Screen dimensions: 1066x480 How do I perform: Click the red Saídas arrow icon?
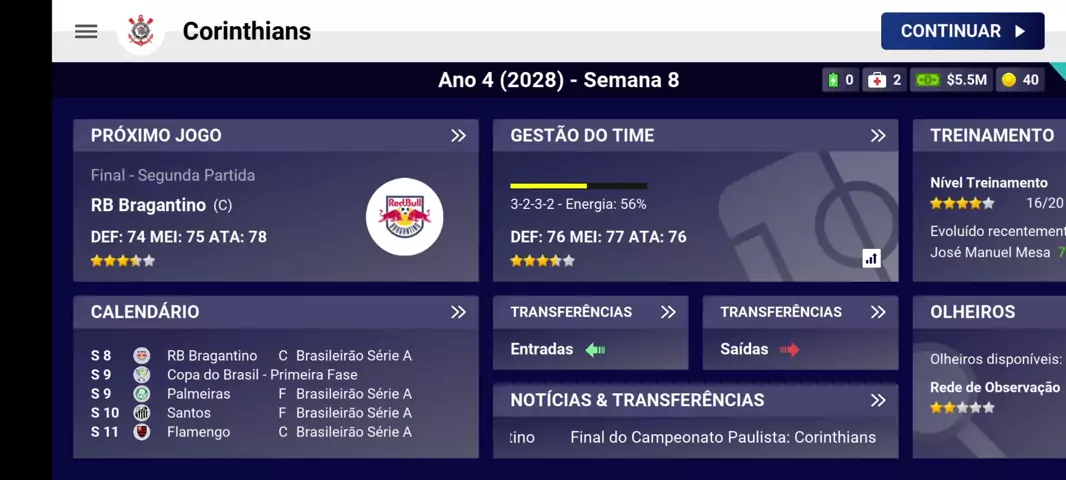tap(790, 349)
